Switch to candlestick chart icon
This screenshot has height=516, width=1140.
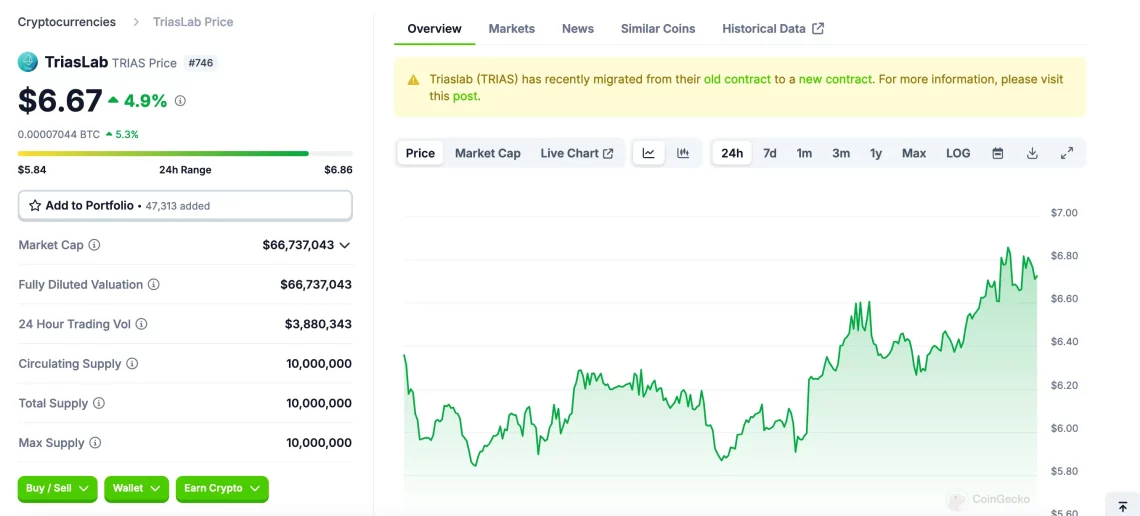pos(683,153)
